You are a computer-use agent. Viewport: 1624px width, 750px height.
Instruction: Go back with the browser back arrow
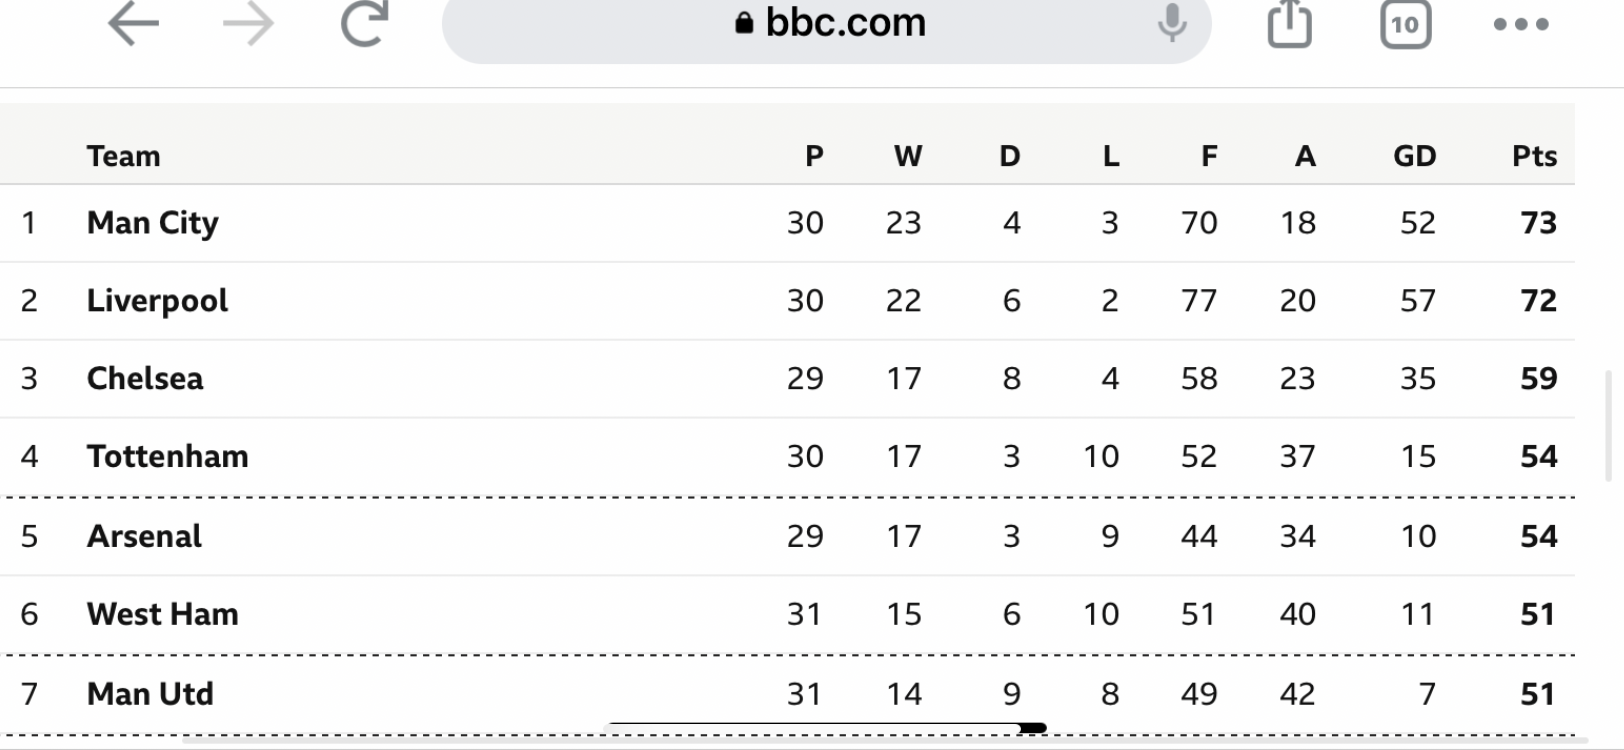133,23
